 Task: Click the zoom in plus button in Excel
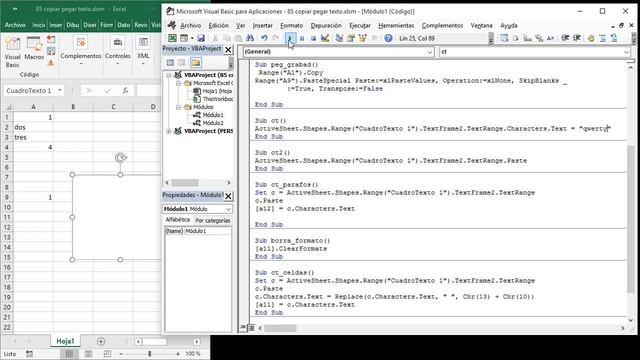coord(178,354)
